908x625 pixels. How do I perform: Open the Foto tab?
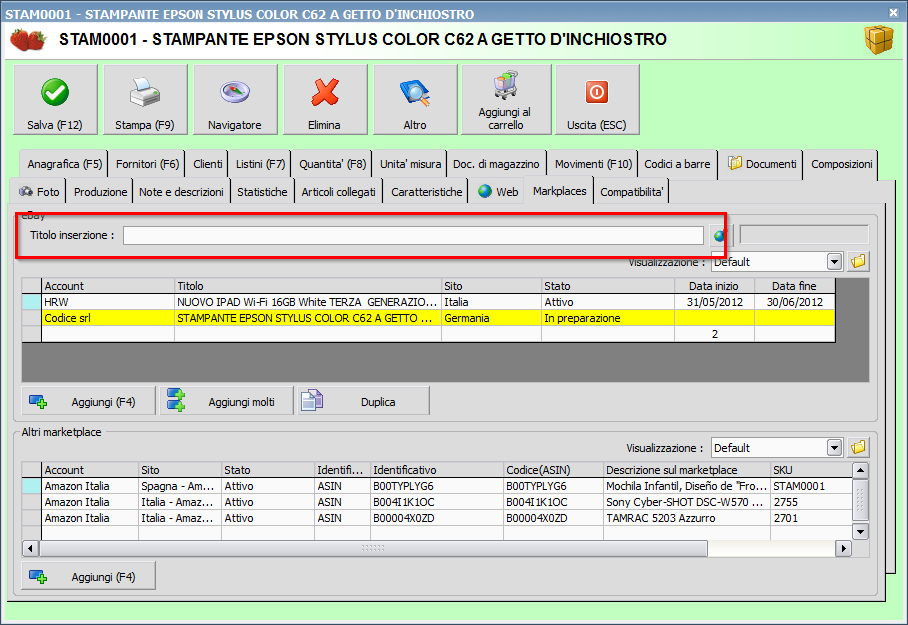[39, 192]
